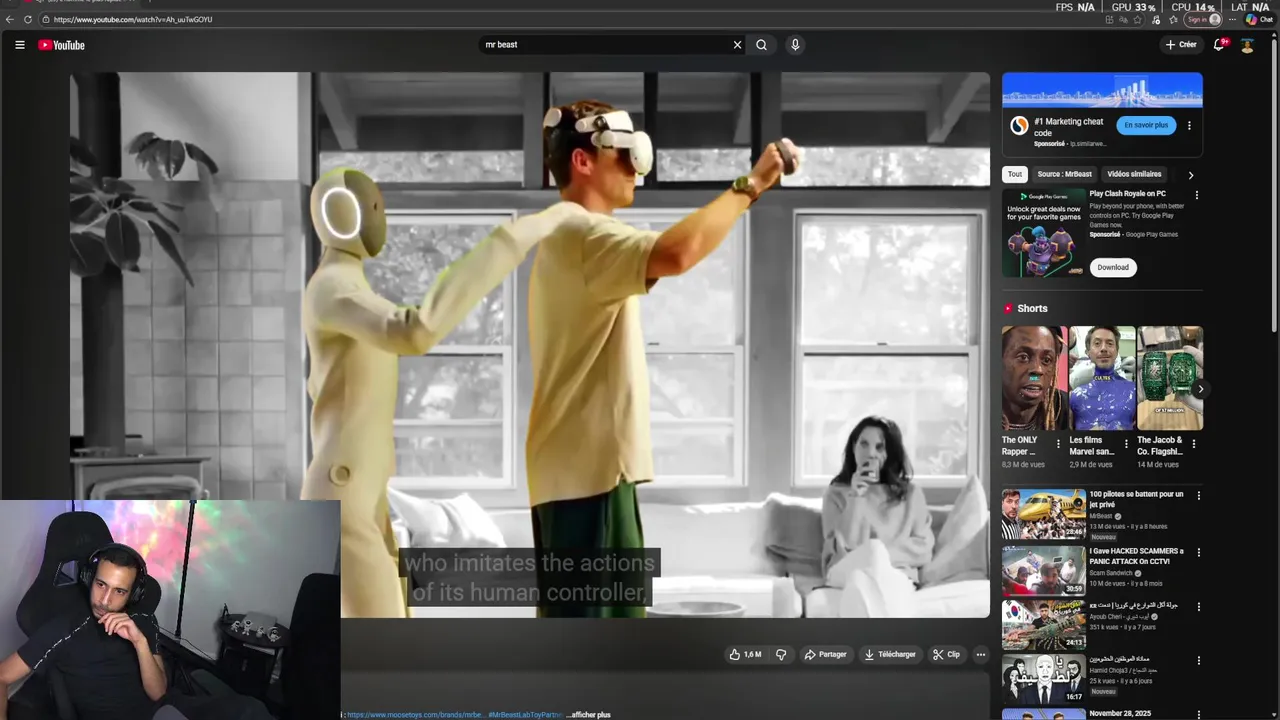The height and width of the screenshot is (720, 1280).
Task: Click the magnifier search button
Action: [x=761, y=45]
